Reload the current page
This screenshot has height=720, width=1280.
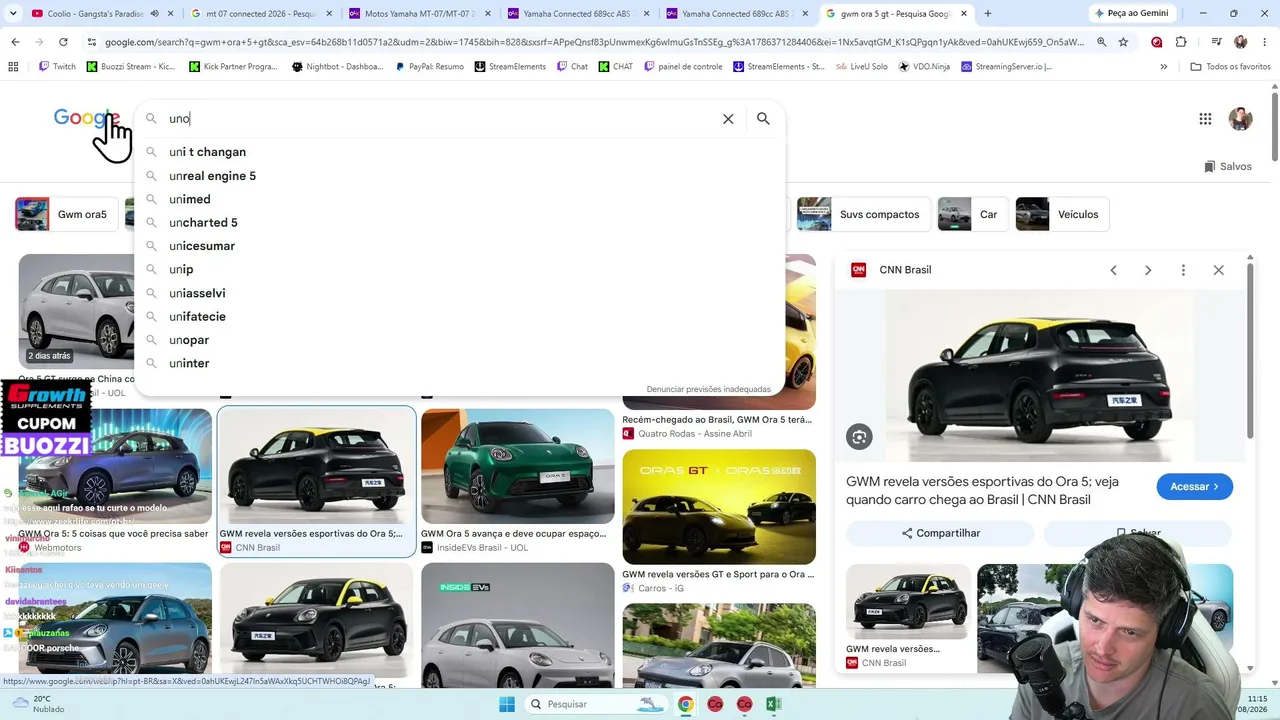click(x=63, y=42)
